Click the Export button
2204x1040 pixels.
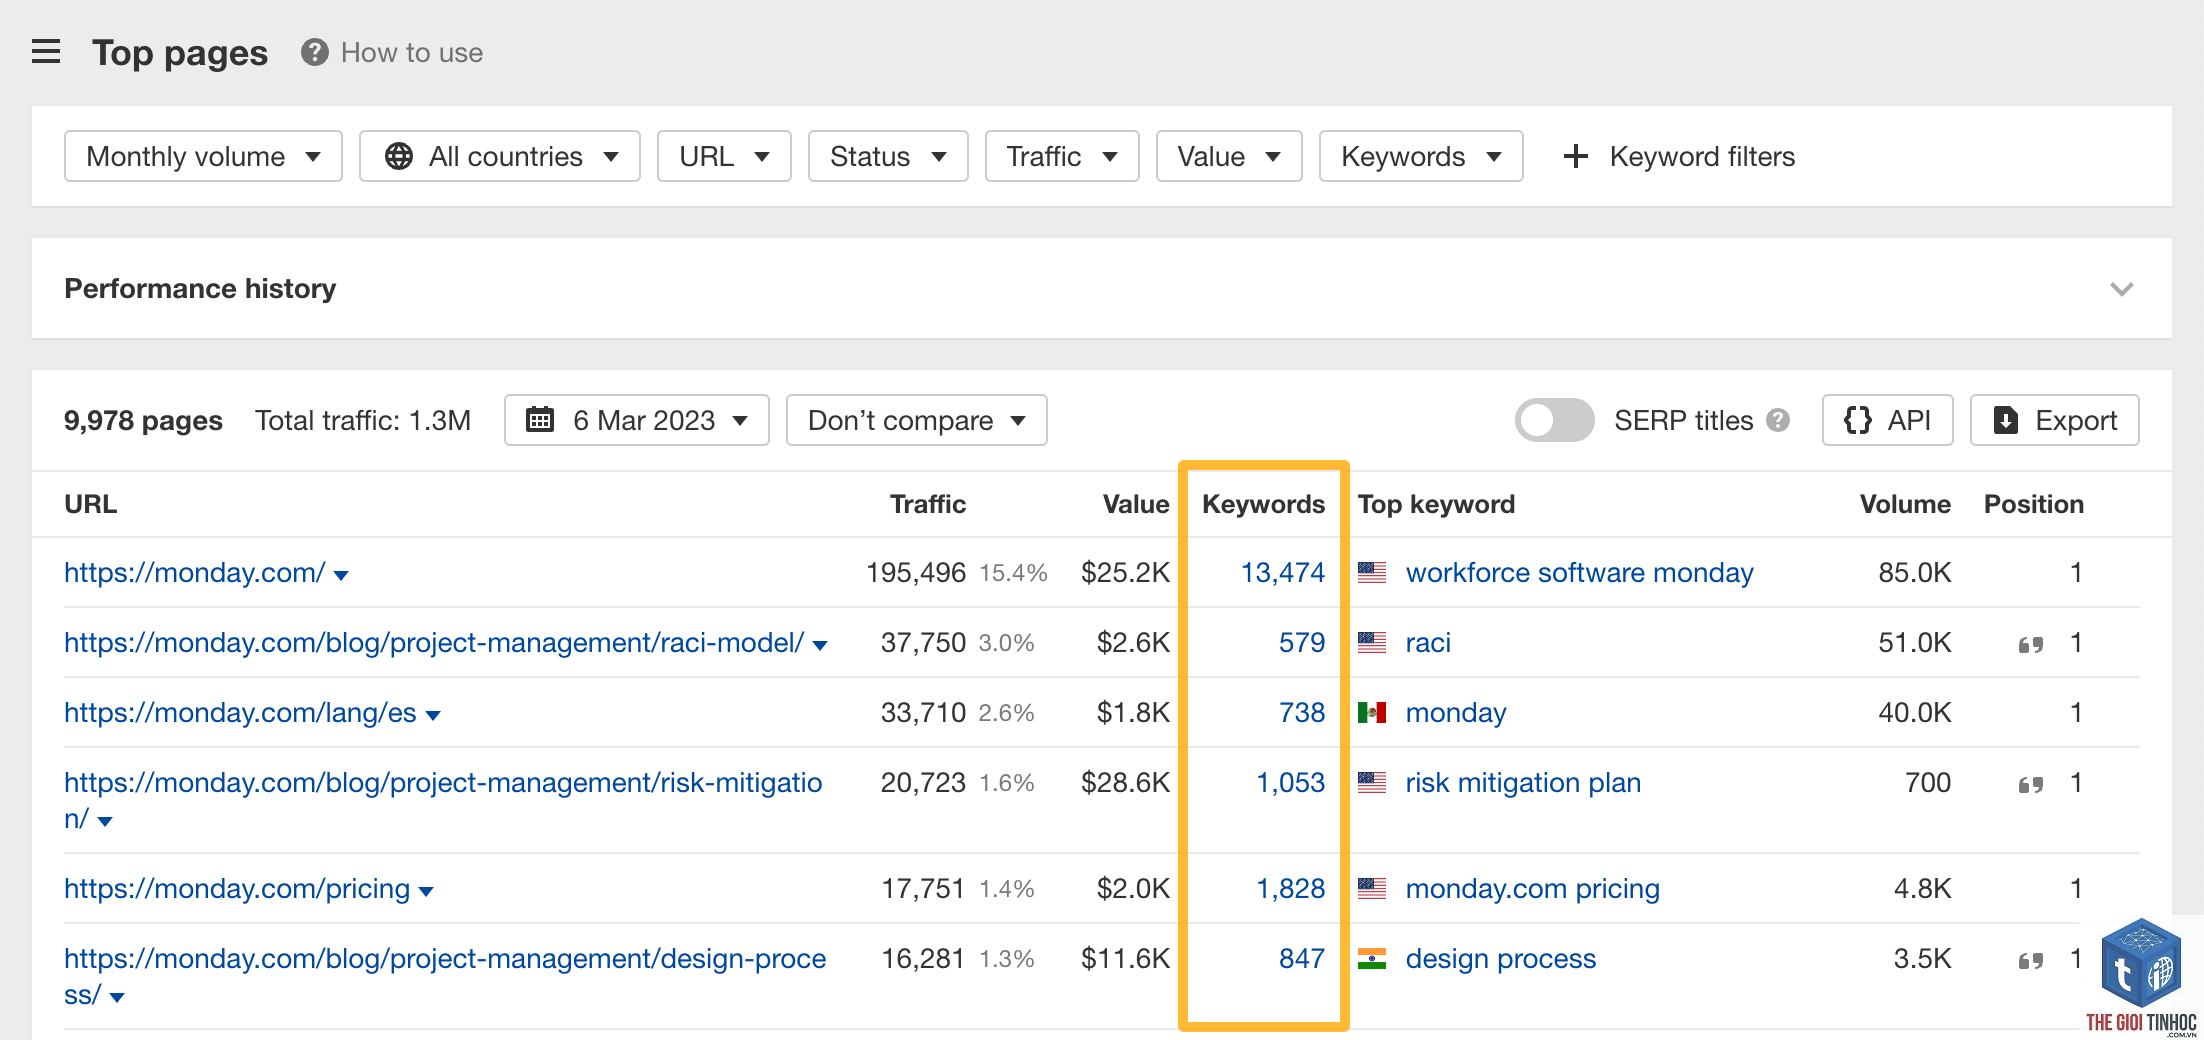pos(2055,420)
